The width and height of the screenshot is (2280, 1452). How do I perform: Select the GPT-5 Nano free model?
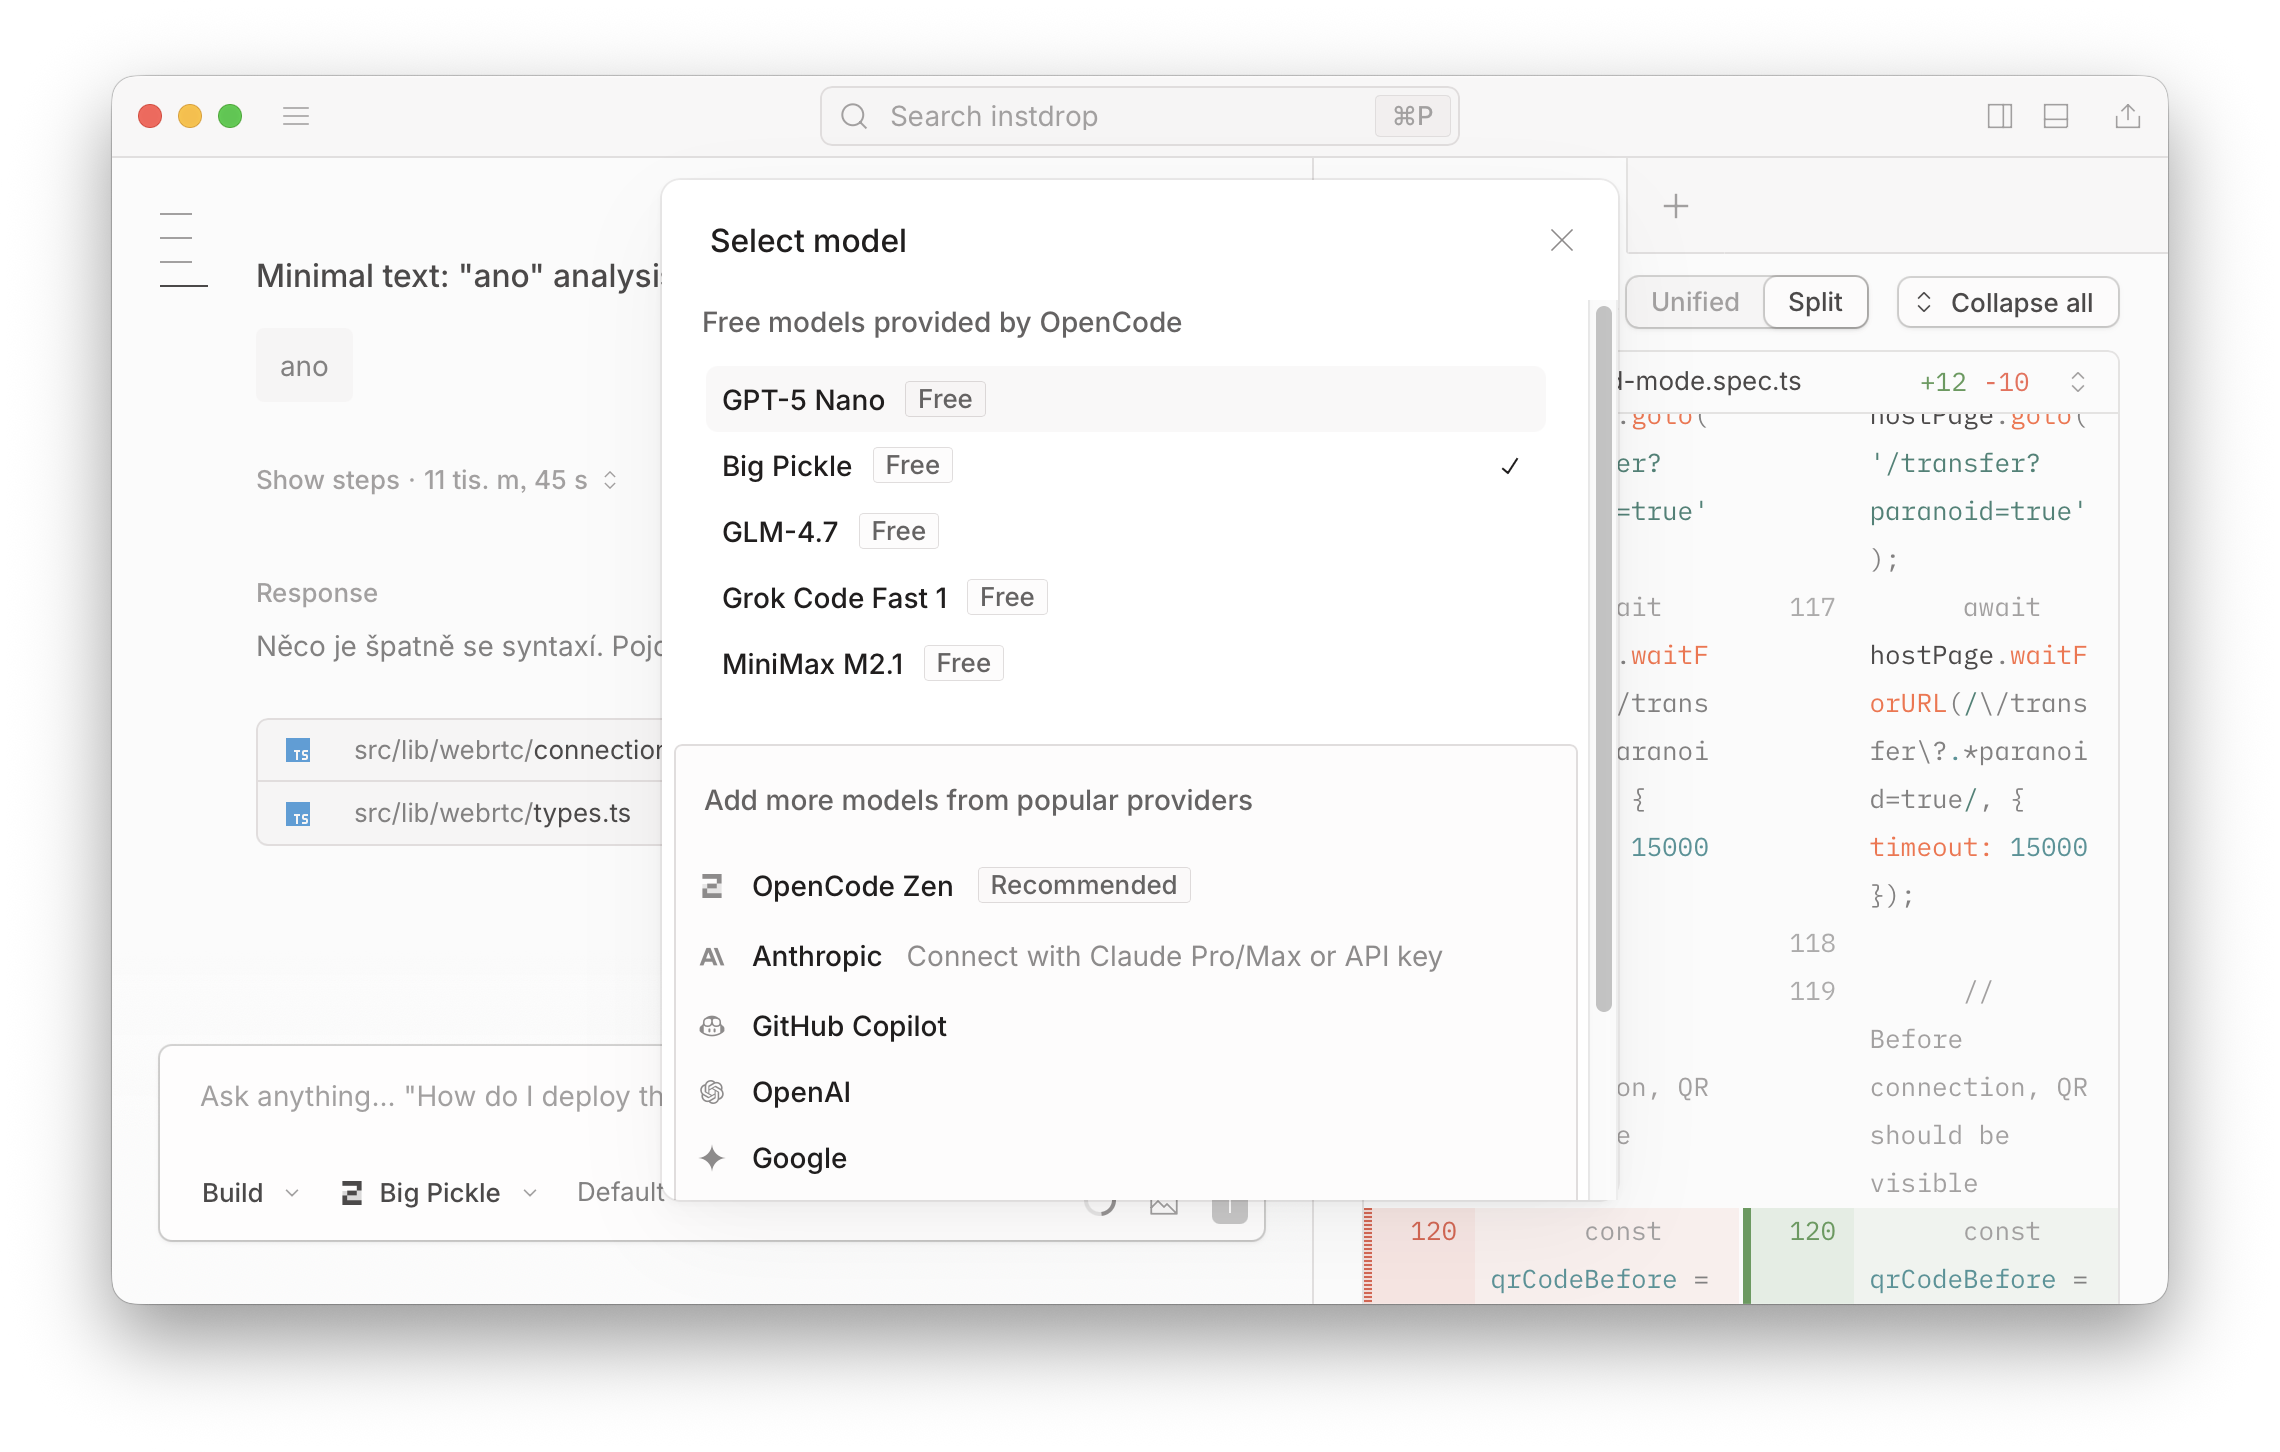[803, 400]
